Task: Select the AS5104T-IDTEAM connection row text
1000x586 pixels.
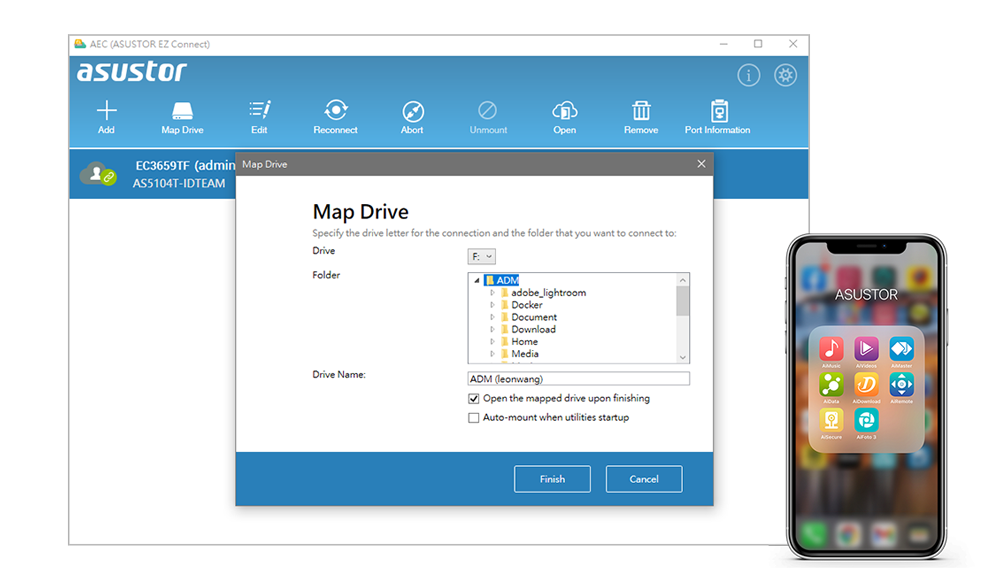Action: tap(179, 184)
